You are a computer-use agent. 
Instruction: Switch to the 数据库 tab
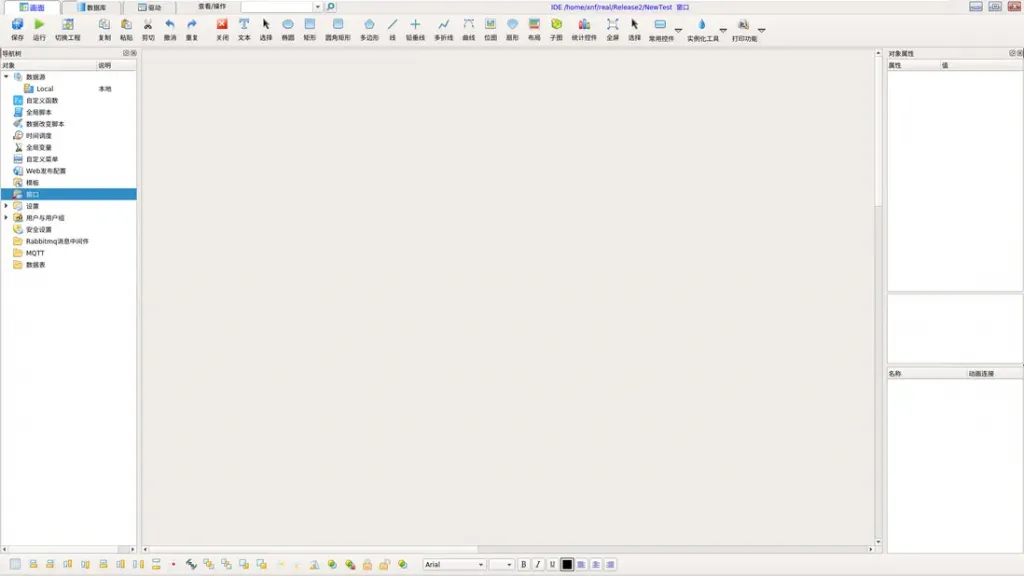tap(91, 7)
